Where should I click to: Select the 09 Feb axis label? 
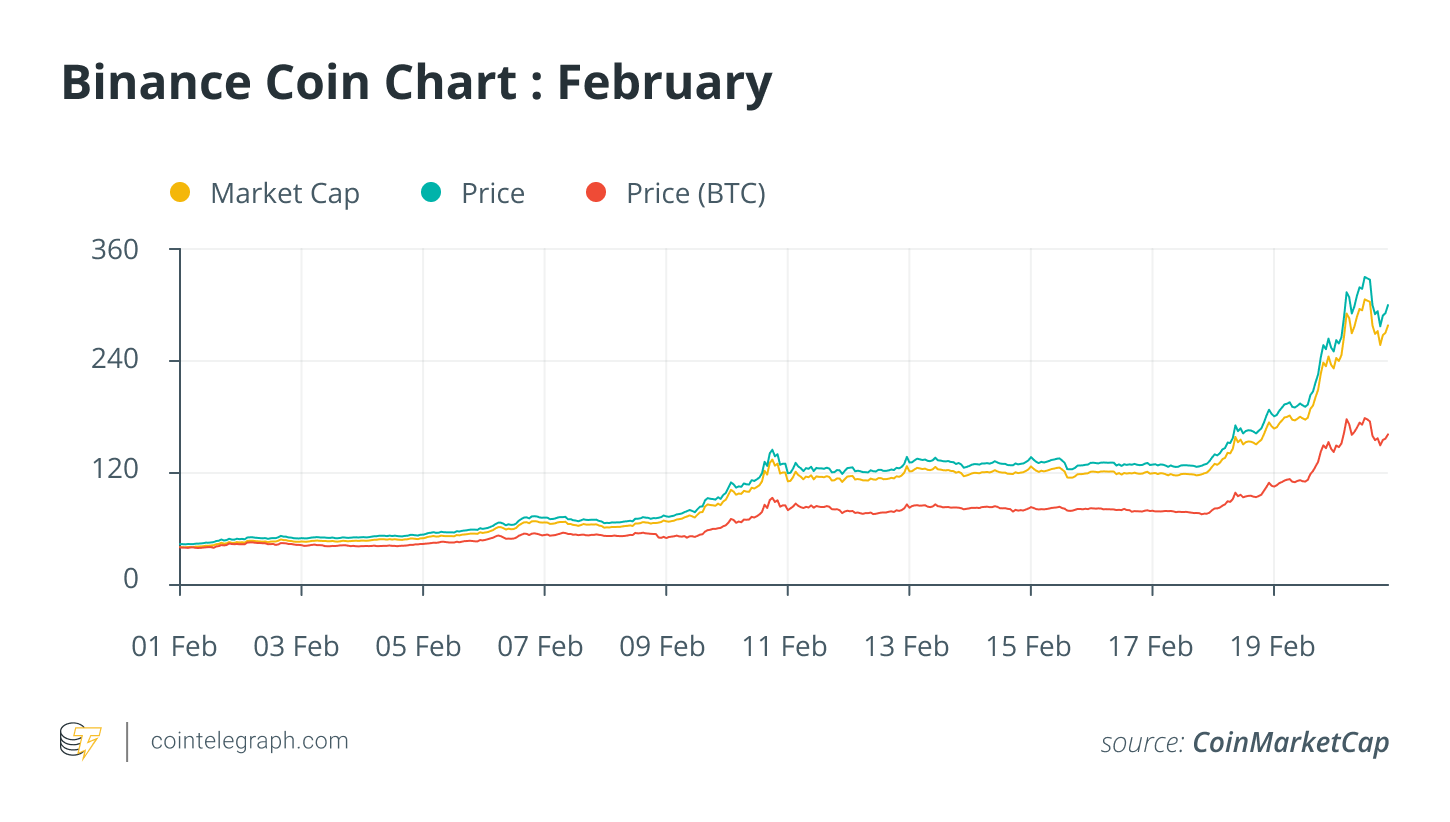click(662, 647)
